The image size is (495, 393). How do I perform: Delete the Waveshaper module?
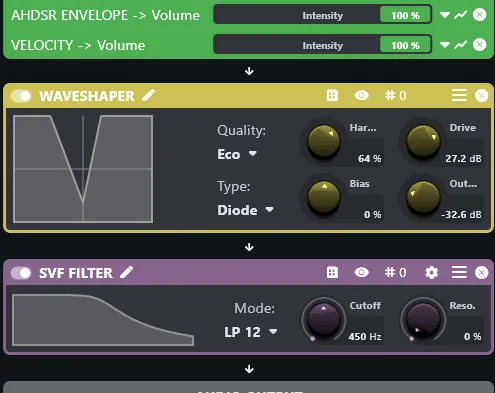coord(481,96)
